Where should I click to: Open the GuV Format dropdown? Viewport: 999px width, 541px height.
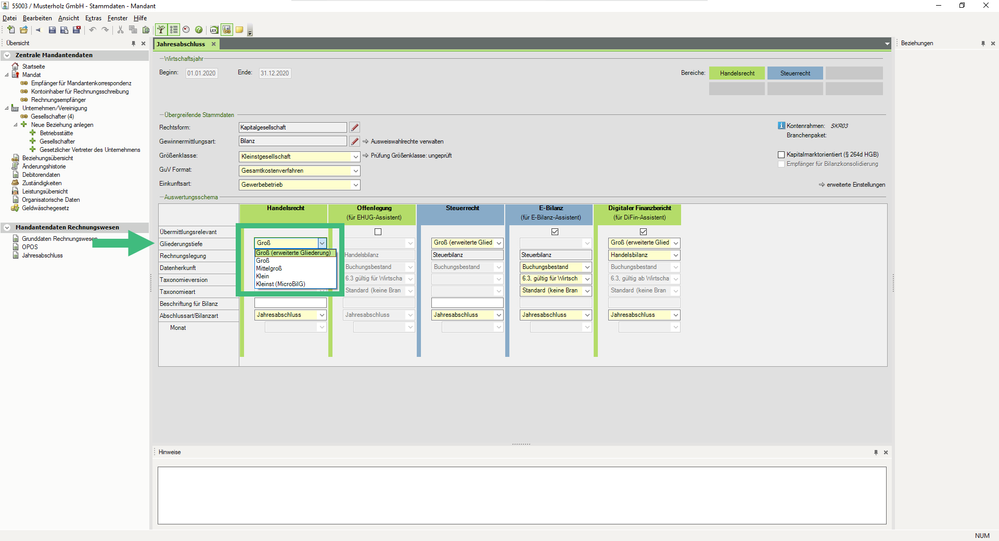click(x=355, y=171)
